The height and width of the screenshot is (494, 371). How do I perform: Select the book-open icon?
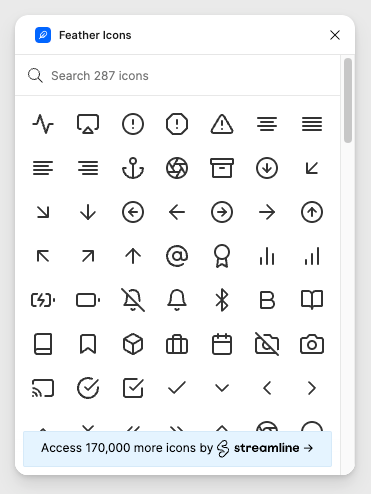click(312, 300)
